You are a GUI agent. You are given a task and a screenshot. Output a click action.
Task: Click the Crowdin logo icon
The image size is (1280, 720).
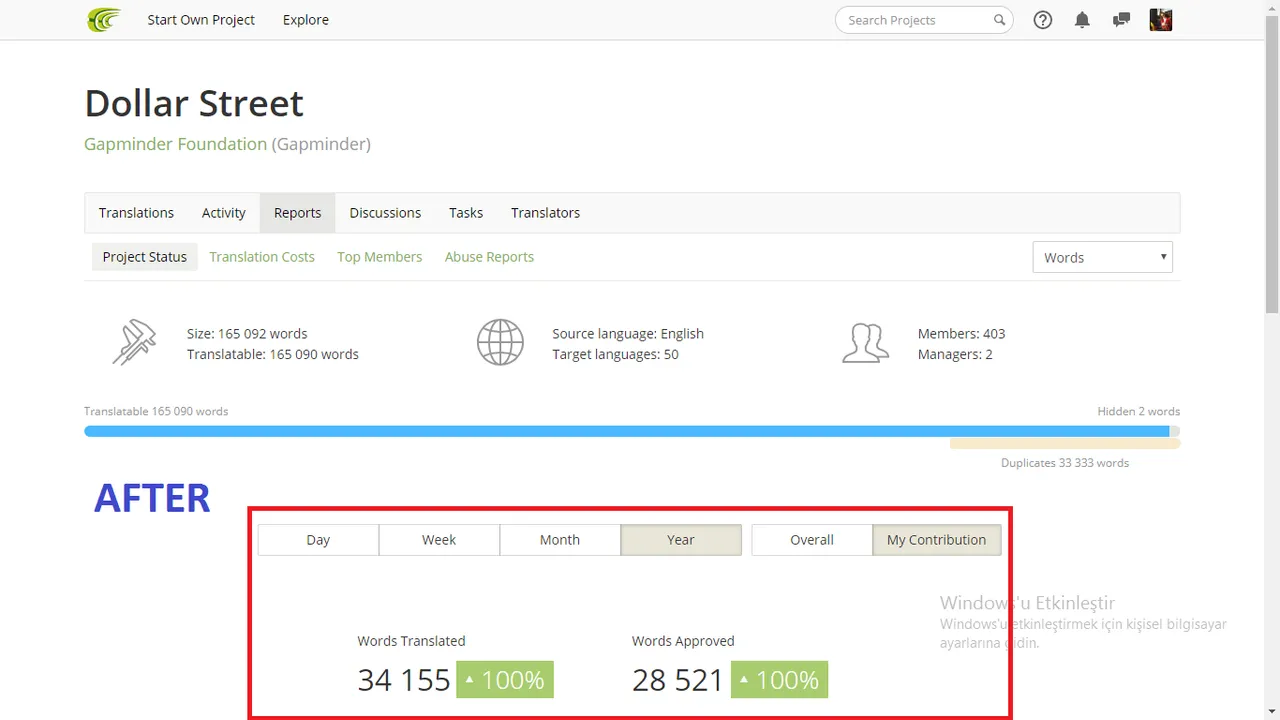[104, 19]
